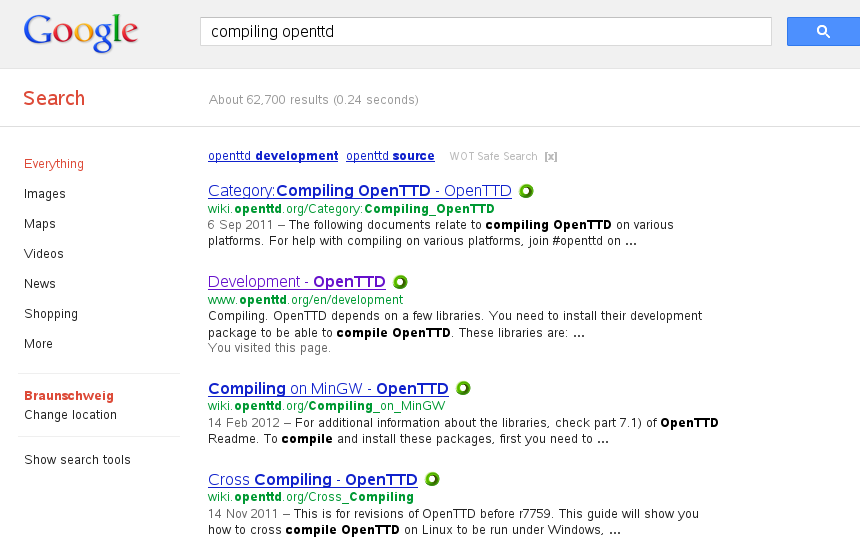
Task: Click the blue search magnifier button
Action: coord(822,32)
